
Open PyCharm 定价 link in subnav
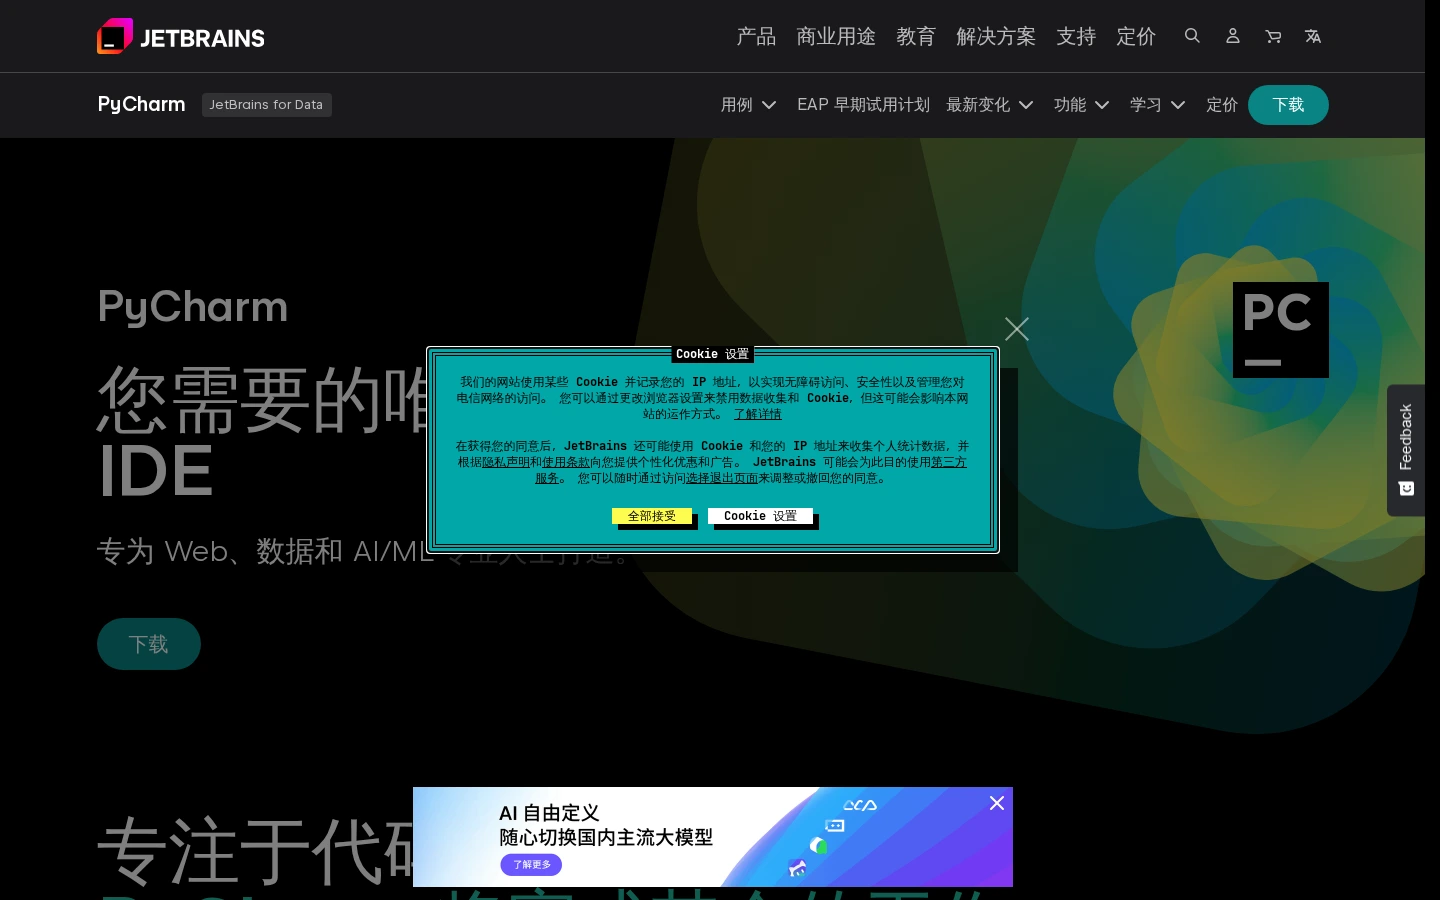pyautogui.click(x=1222, y=105)
